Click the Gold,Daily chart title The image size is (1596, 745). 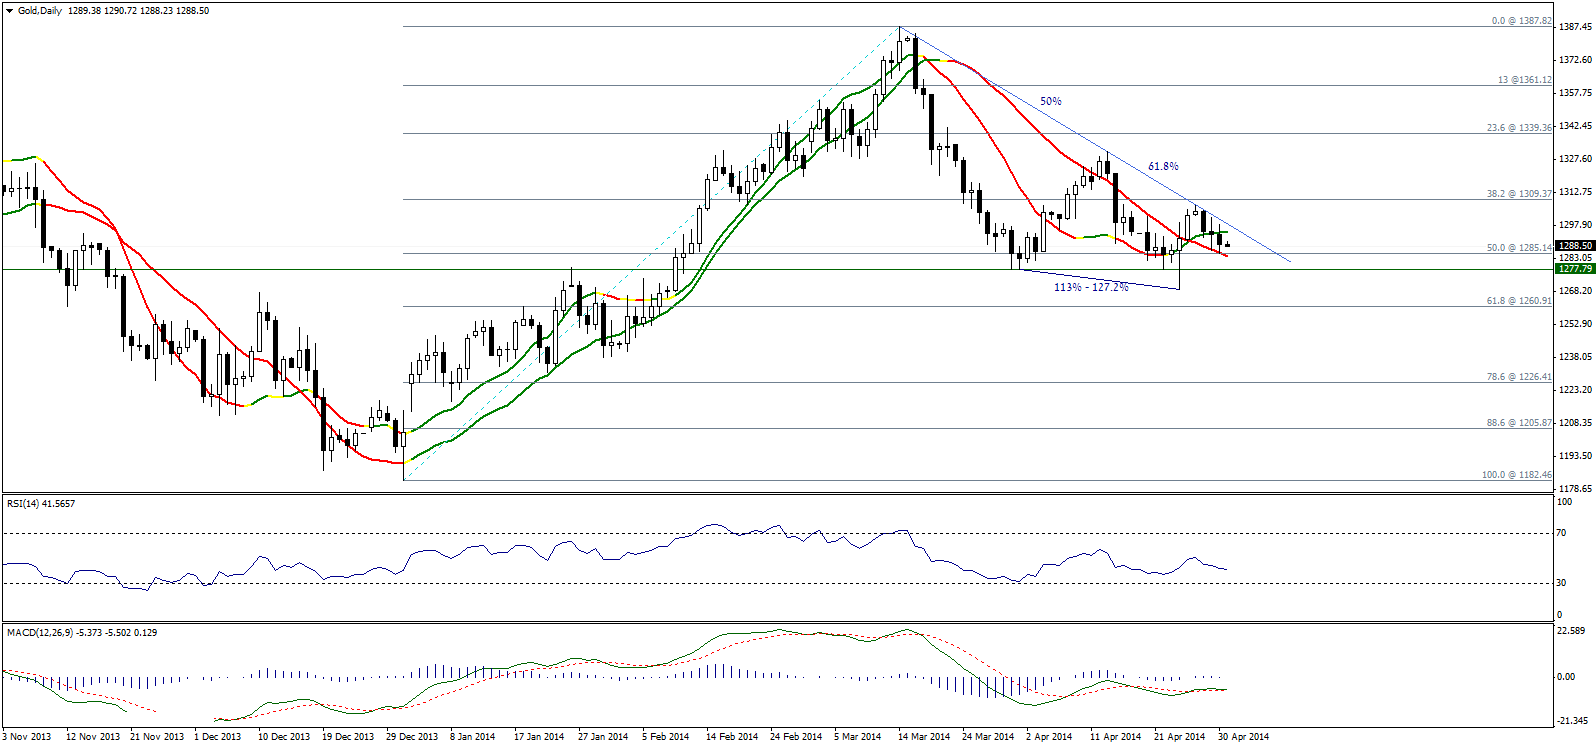point(40,11)
